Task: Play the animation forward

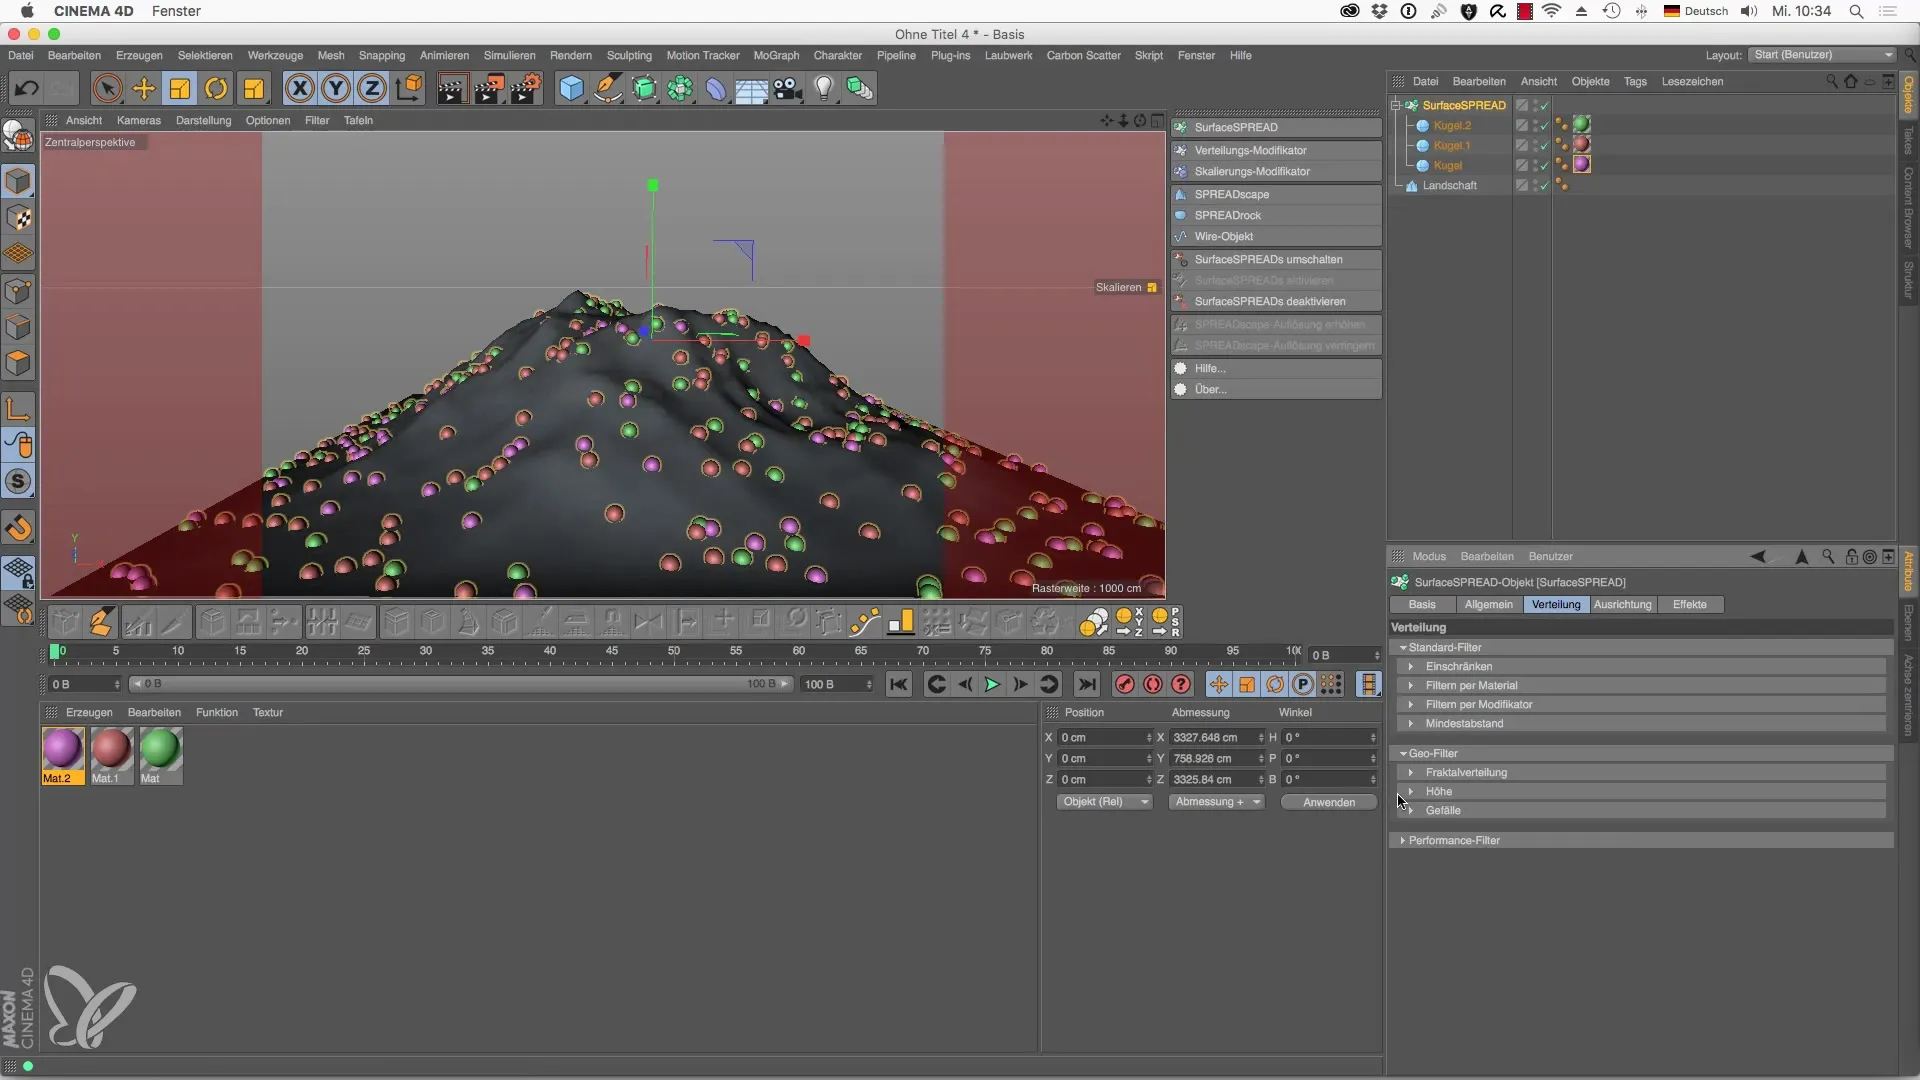Action: click(x=992, y=685)
